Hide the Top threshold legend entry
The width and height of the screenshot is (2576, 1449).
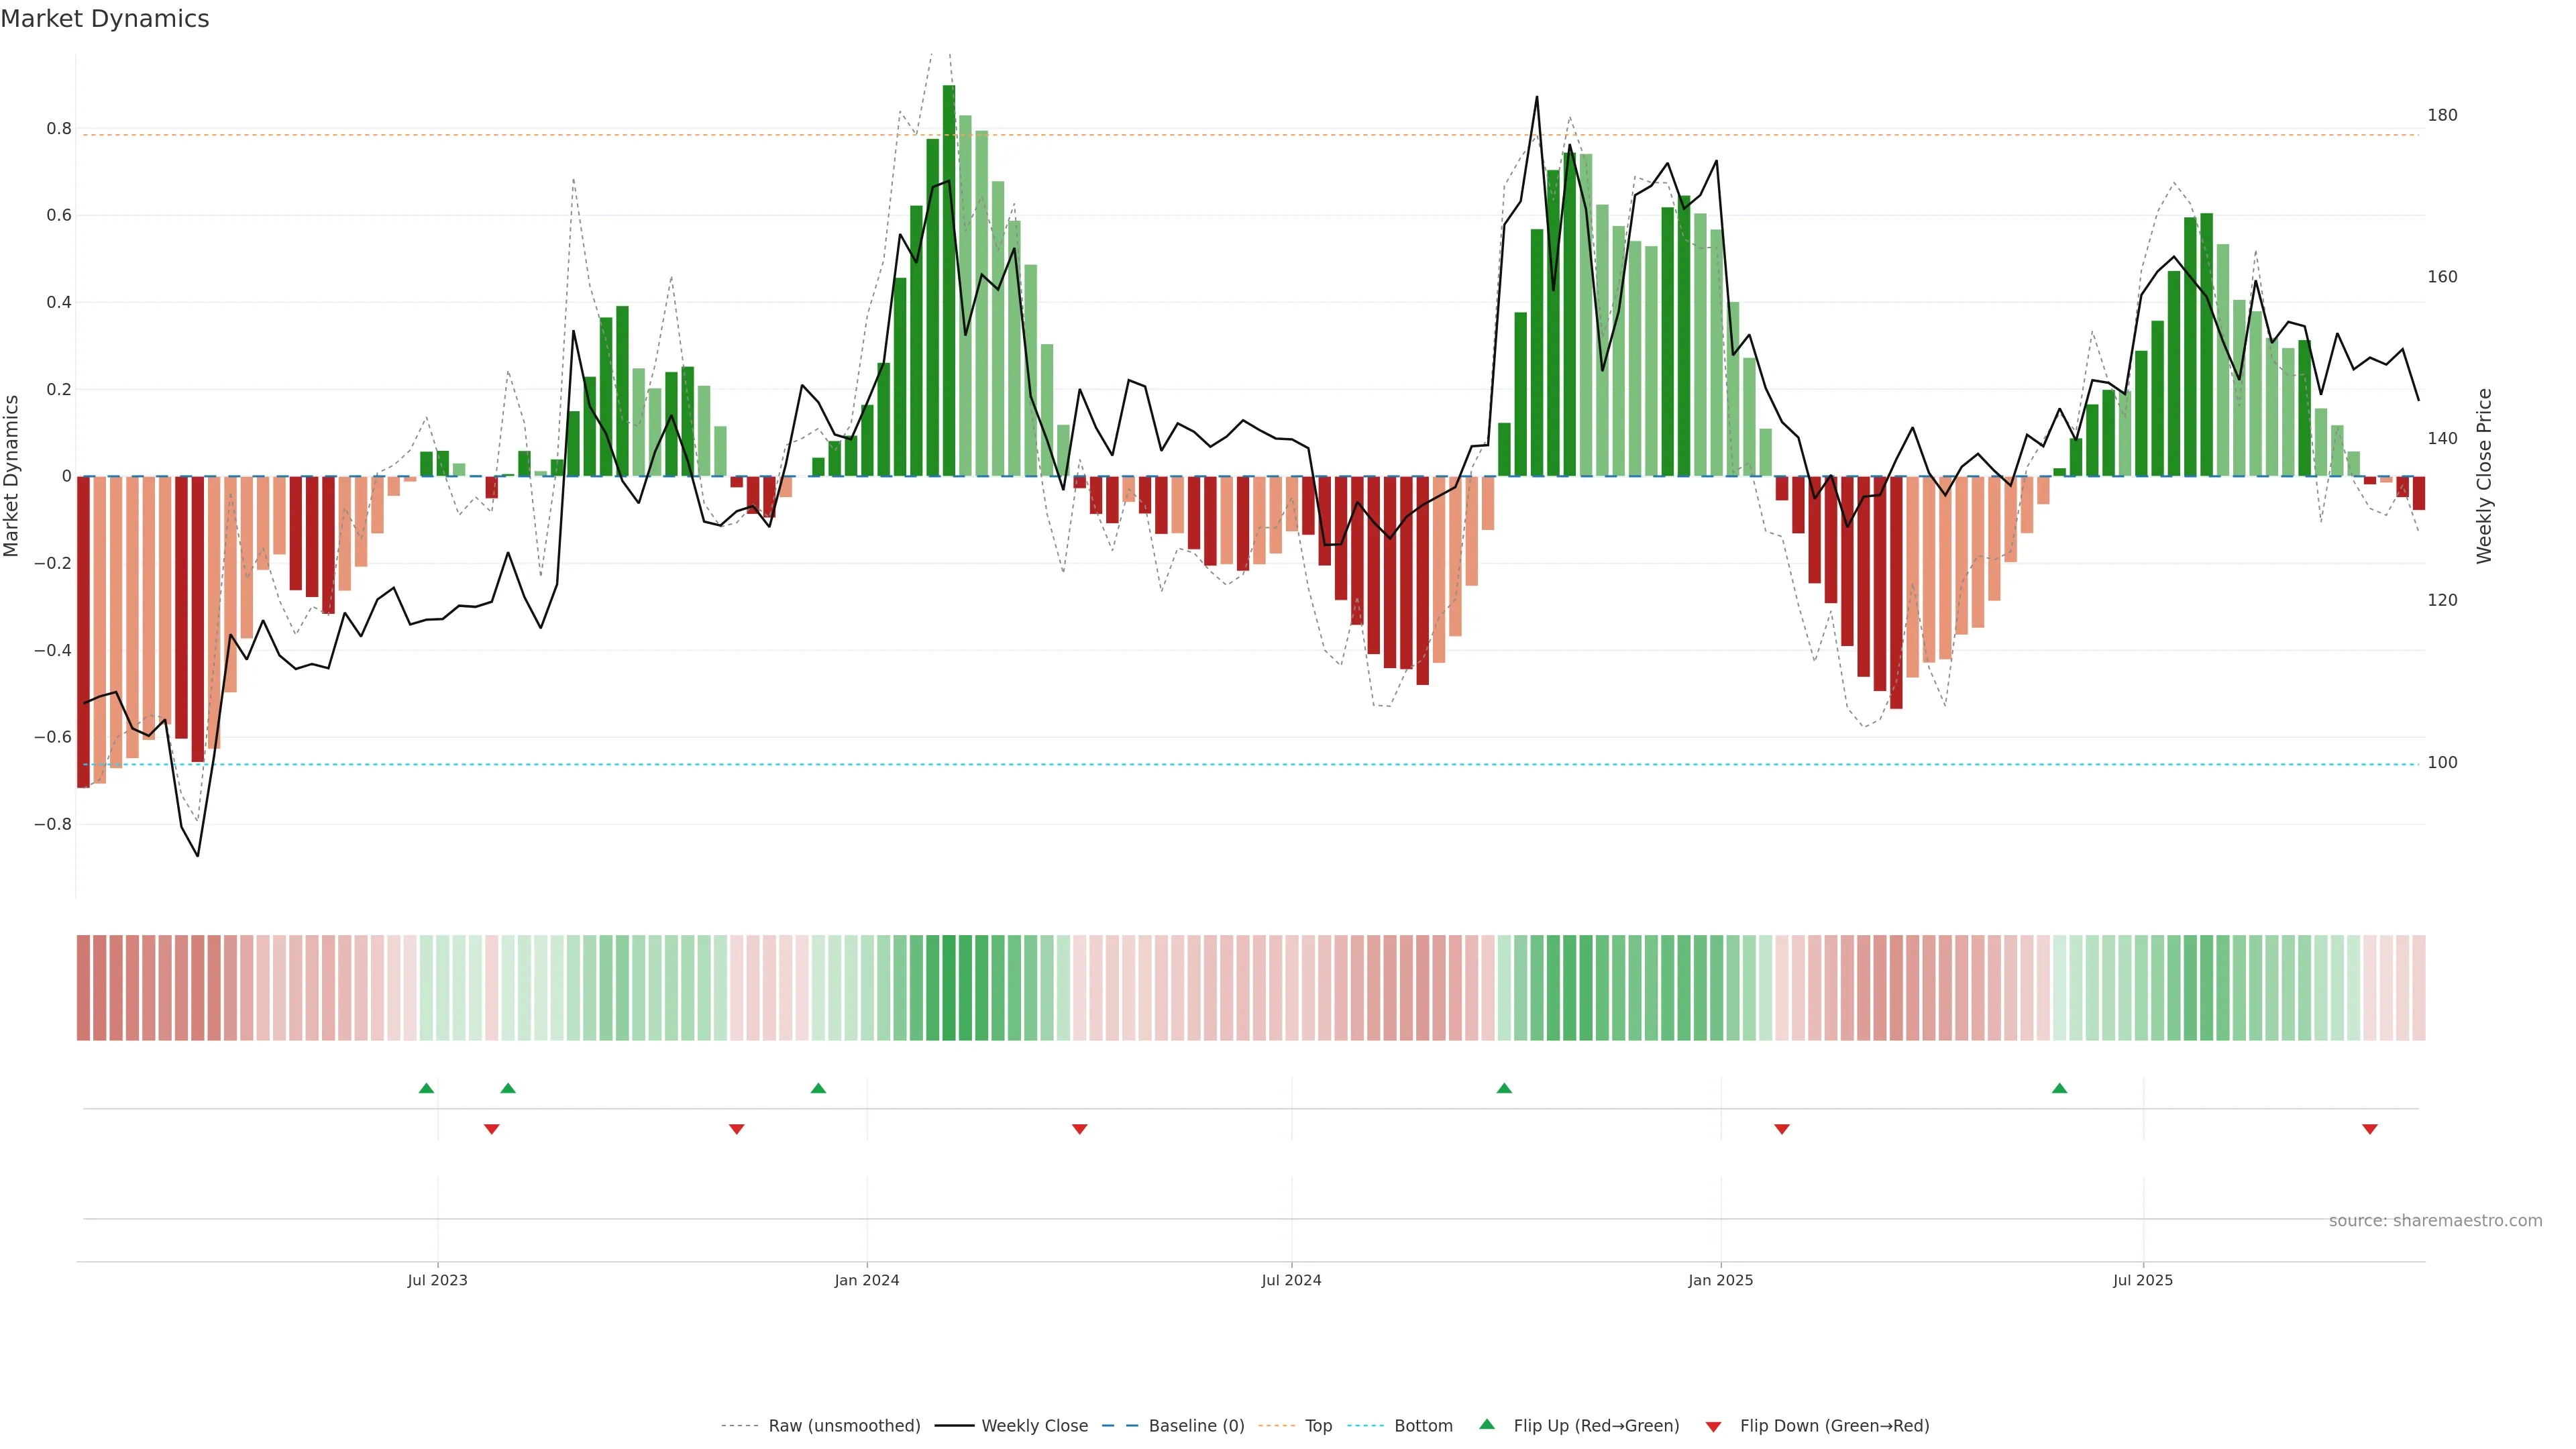[1318, 1426]
